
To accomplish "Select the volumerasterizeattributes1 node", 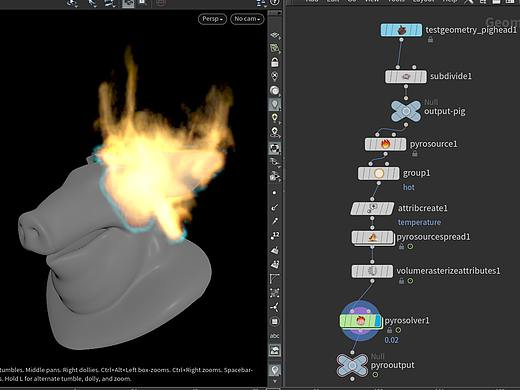I will (372, 271).
